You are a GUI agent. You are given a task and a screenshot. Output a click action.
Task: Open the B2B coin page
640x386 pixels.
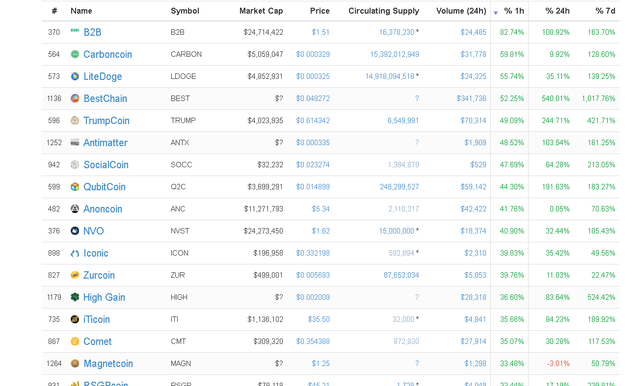click(92, 32)
